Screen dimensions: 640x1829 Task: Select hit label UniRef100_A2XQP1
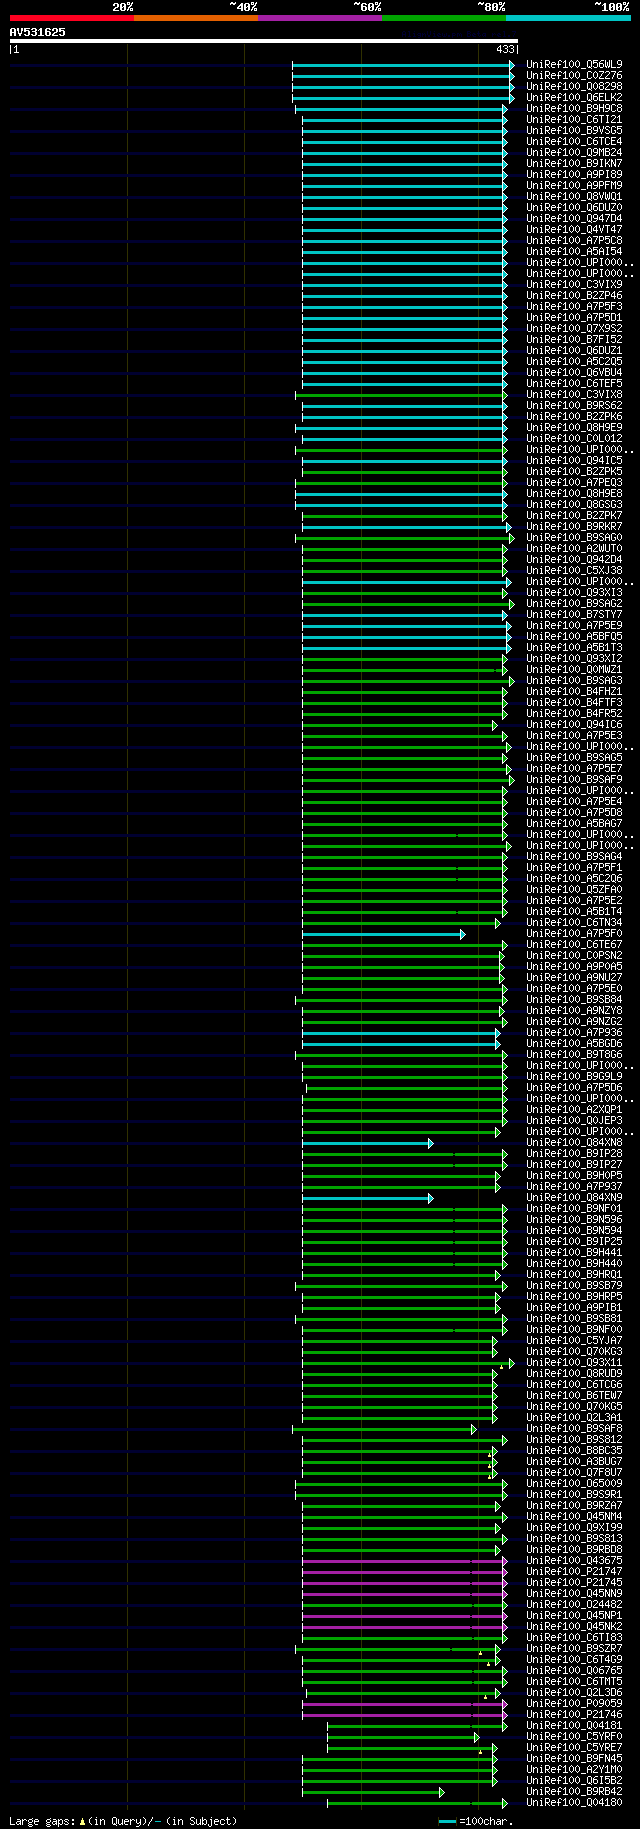(x=574, y=1110)
